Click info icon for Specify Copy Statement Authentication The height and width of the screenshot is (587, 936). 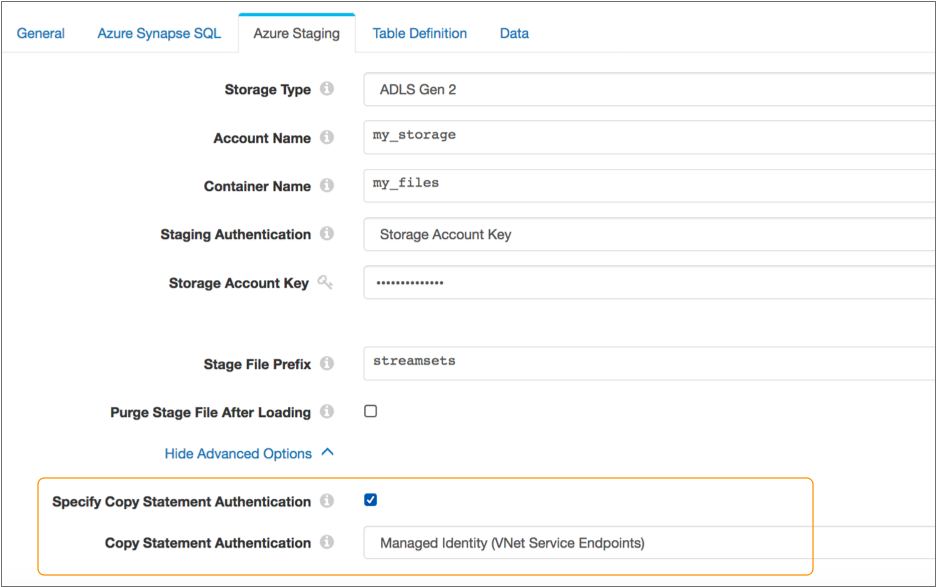[x=326, y=501]
